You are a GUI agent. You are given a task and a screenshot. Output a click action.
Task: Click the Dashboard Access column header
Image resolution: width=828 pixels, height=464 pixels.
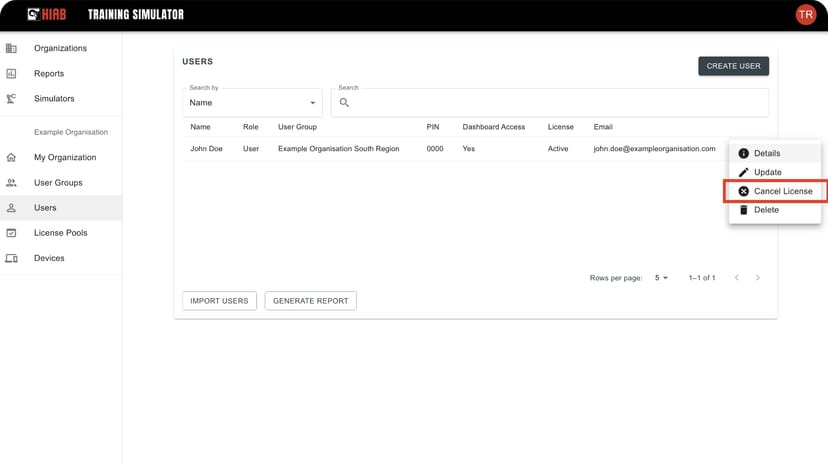pos(494,127)
